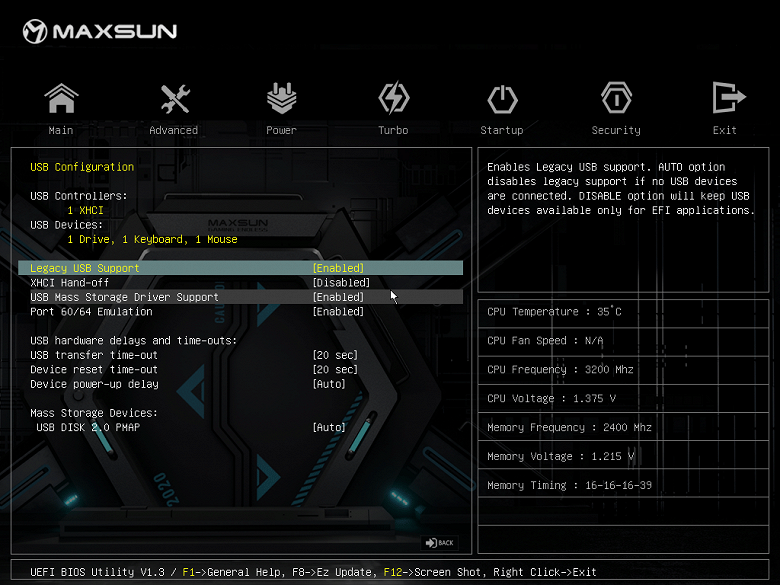Toggle XHCI Hand-off Disabled value
Viewport: 780px width, 585px height.
coord(341,283)
